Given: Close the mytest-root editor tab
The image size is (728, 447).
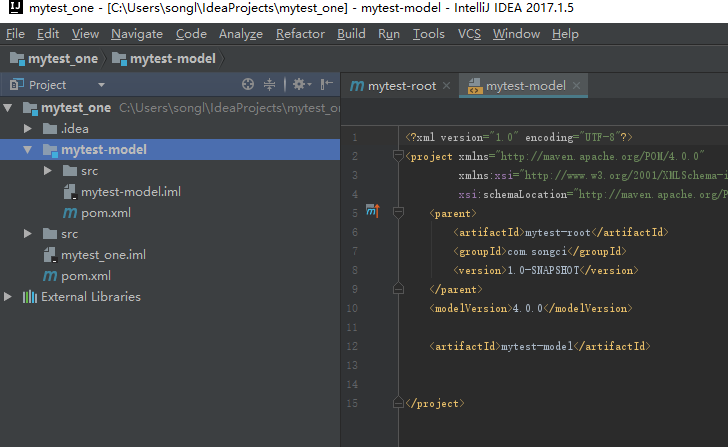Looking at the screenshot, I should pos(446,85).
